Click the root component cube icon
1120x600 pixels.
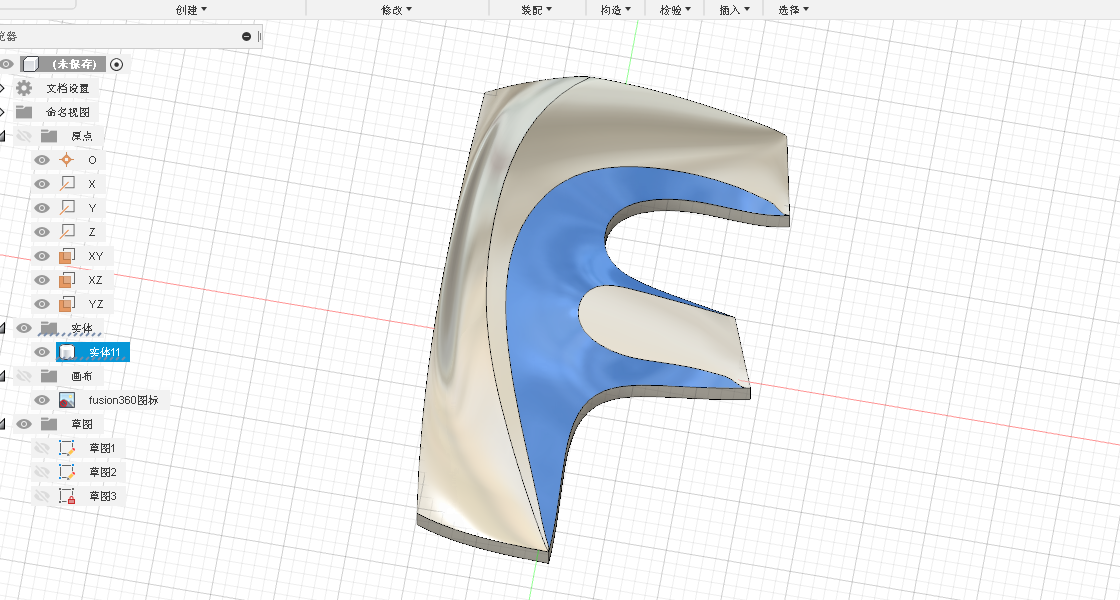(31, 64)
